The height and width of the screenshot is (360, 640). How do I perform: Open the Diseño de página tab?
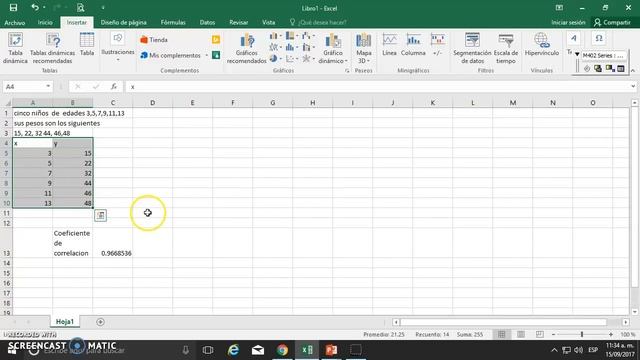coord(124,22)
